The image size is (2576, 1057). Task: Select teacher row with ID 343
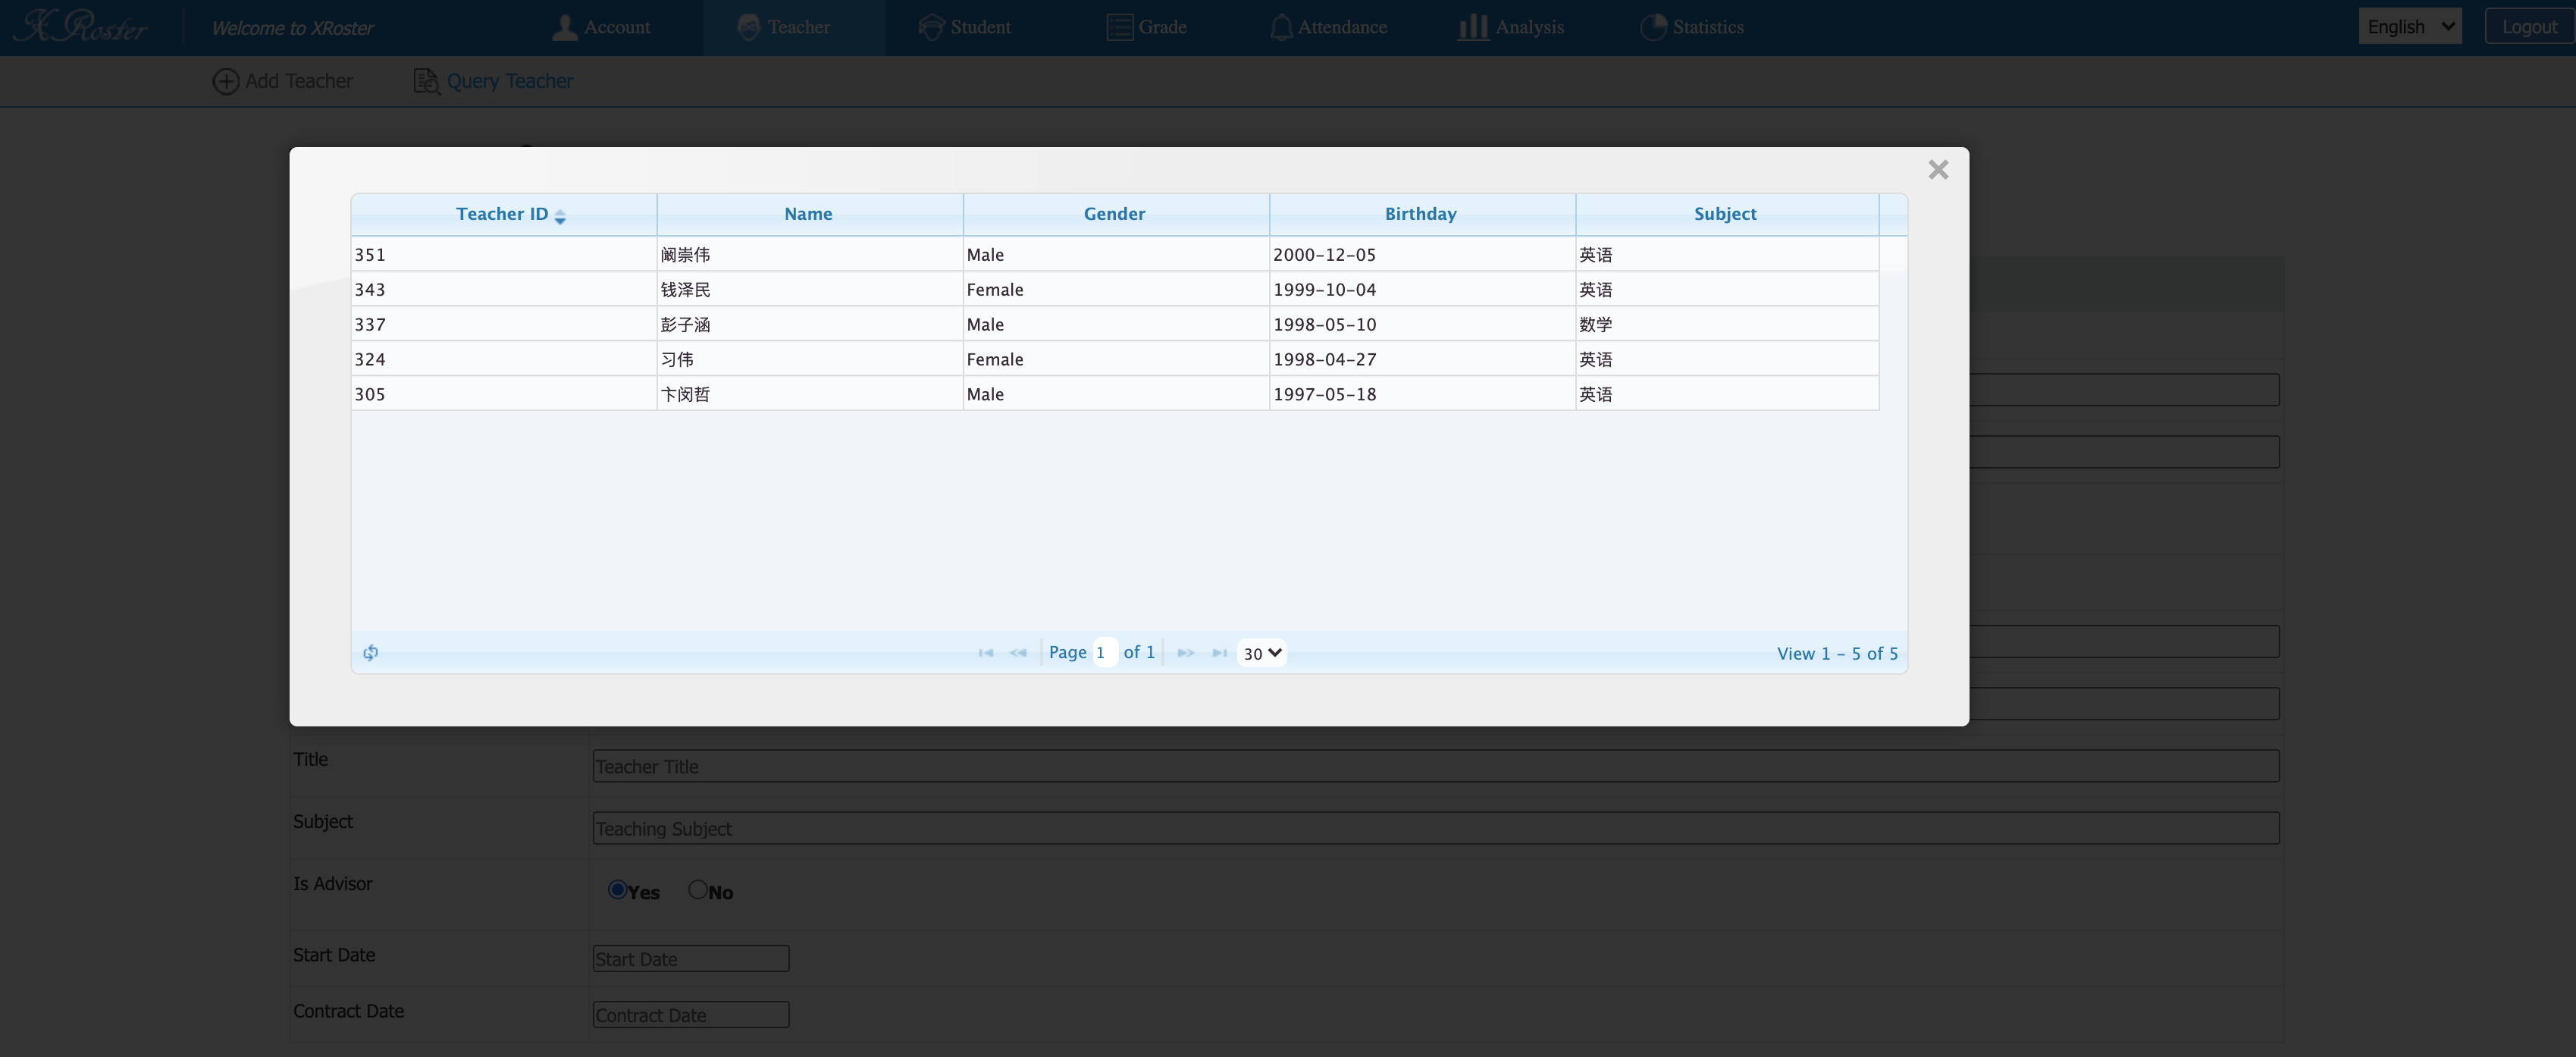(1115, 289)
